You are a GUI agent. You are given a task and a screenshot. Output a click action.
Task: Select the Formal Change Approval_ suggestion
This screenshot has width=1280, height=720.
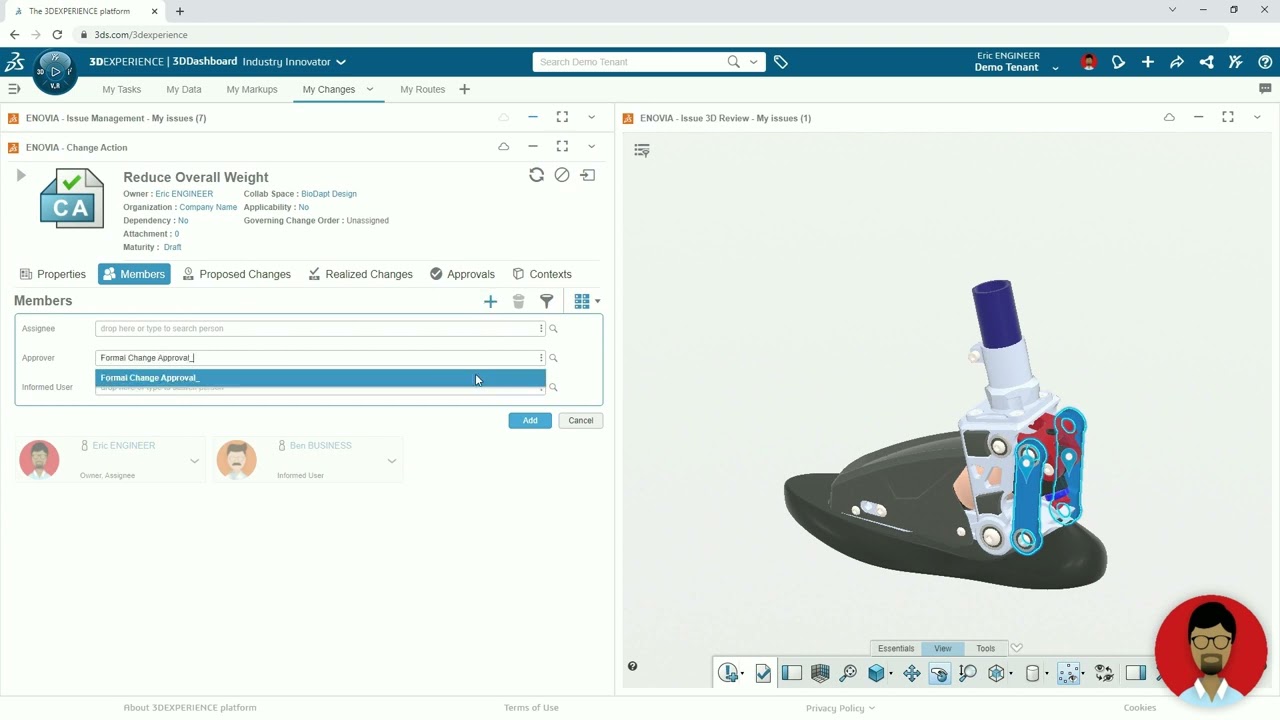click(x=321, y=378)
